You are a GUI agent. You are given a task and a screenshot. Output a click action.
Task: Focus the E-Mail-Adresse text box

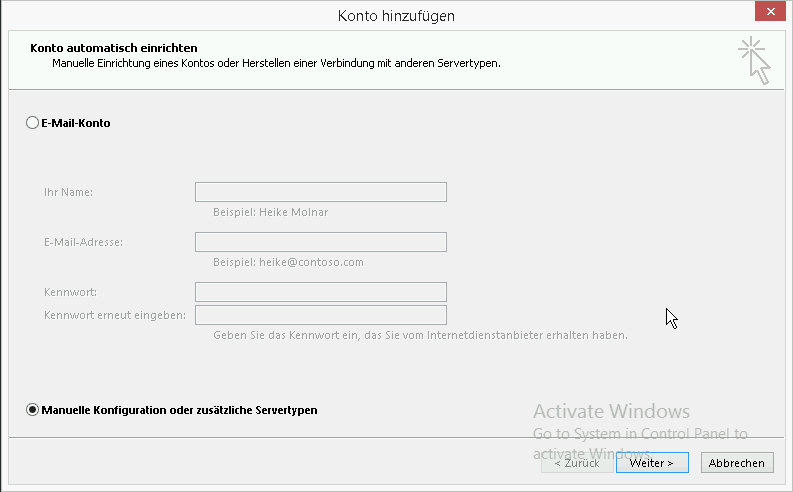point(320,242)
